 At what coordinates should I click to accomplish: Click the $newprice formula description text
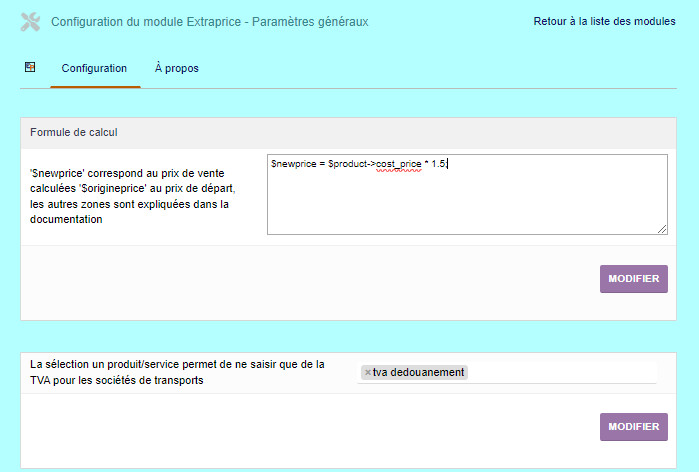133,196
